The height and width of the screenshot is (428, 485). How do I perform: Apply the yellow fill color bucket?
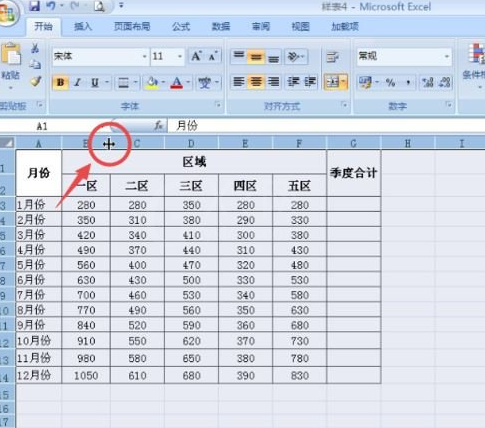point(152,82)
